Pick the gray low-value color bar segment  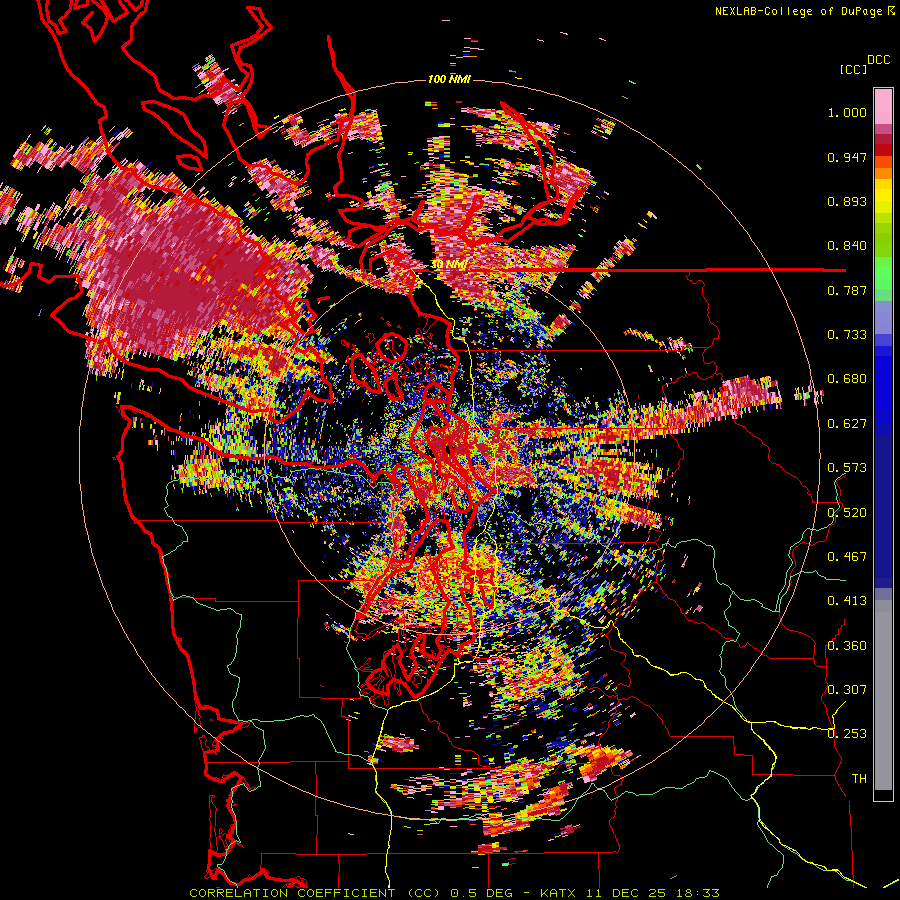click(883, 695)
